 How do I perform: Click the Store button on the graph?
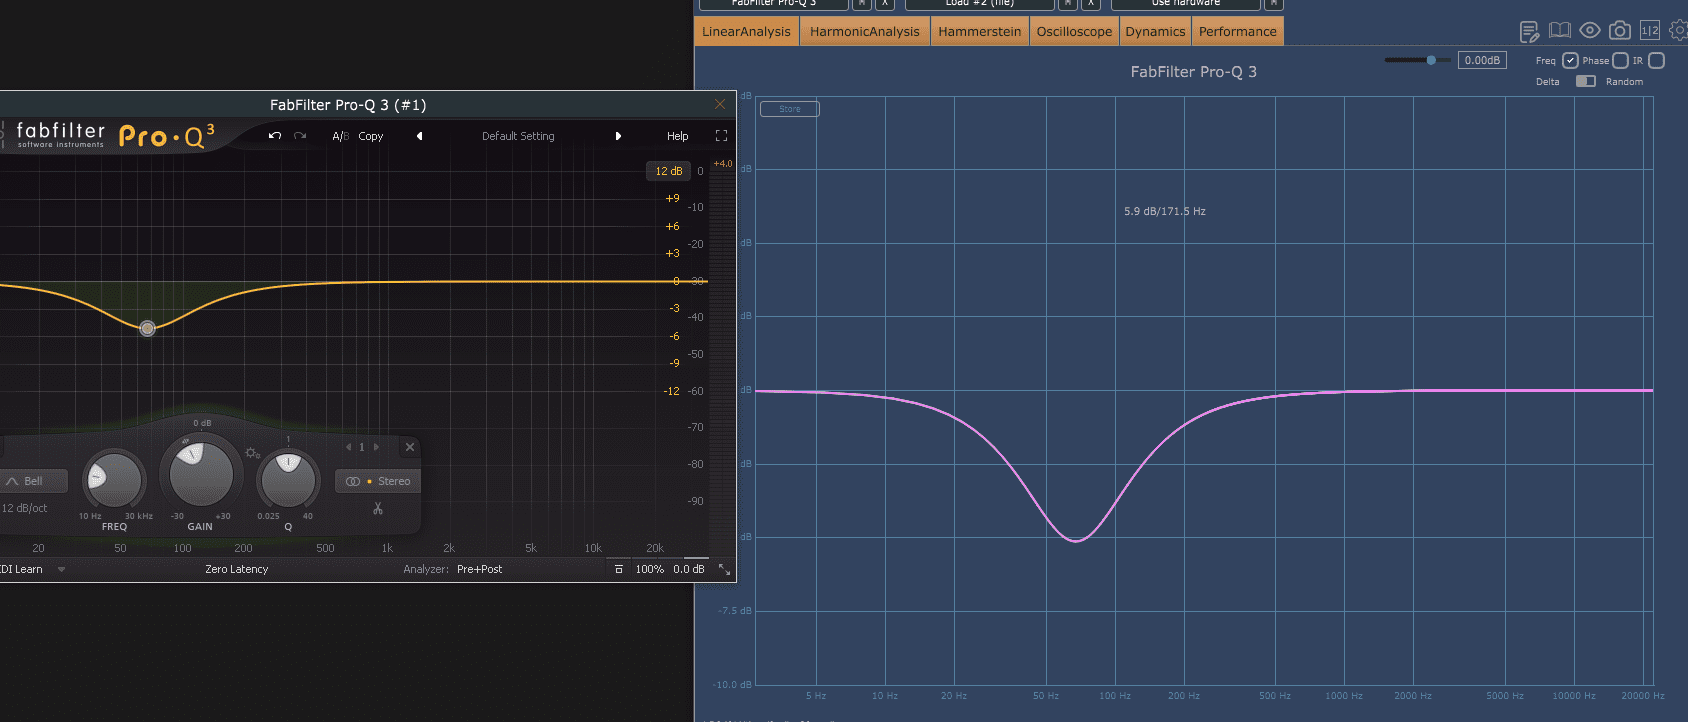790,109
